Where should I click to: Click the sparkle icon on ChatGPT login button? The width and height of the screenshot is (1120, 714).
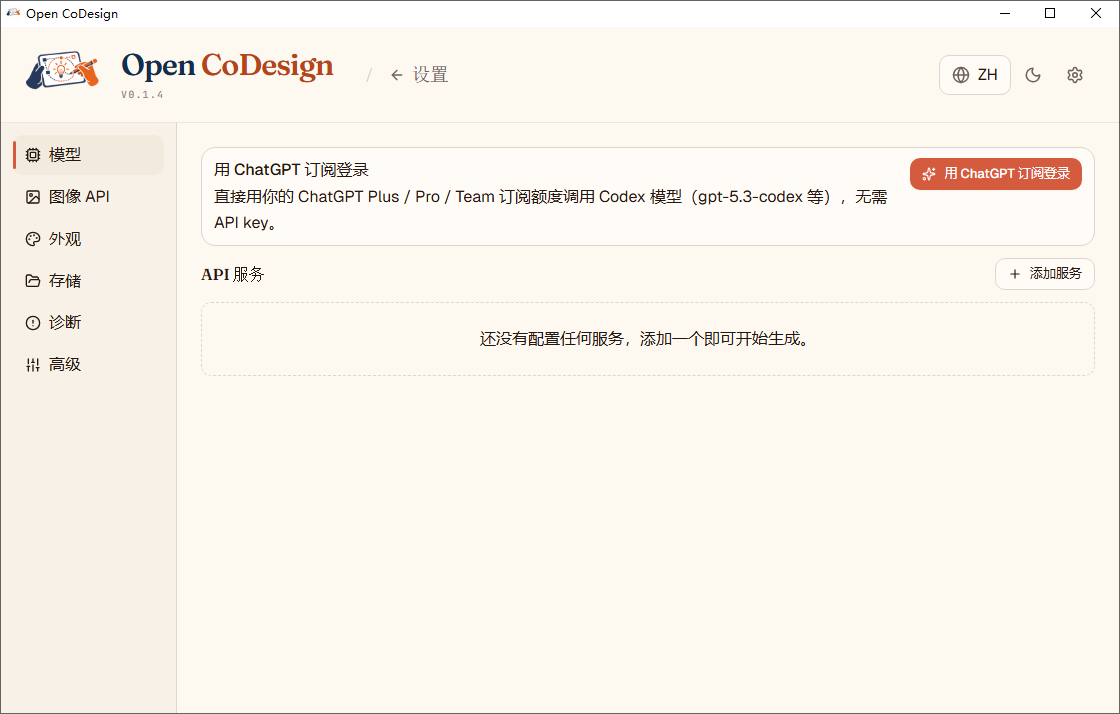click(x=927, y=173)
